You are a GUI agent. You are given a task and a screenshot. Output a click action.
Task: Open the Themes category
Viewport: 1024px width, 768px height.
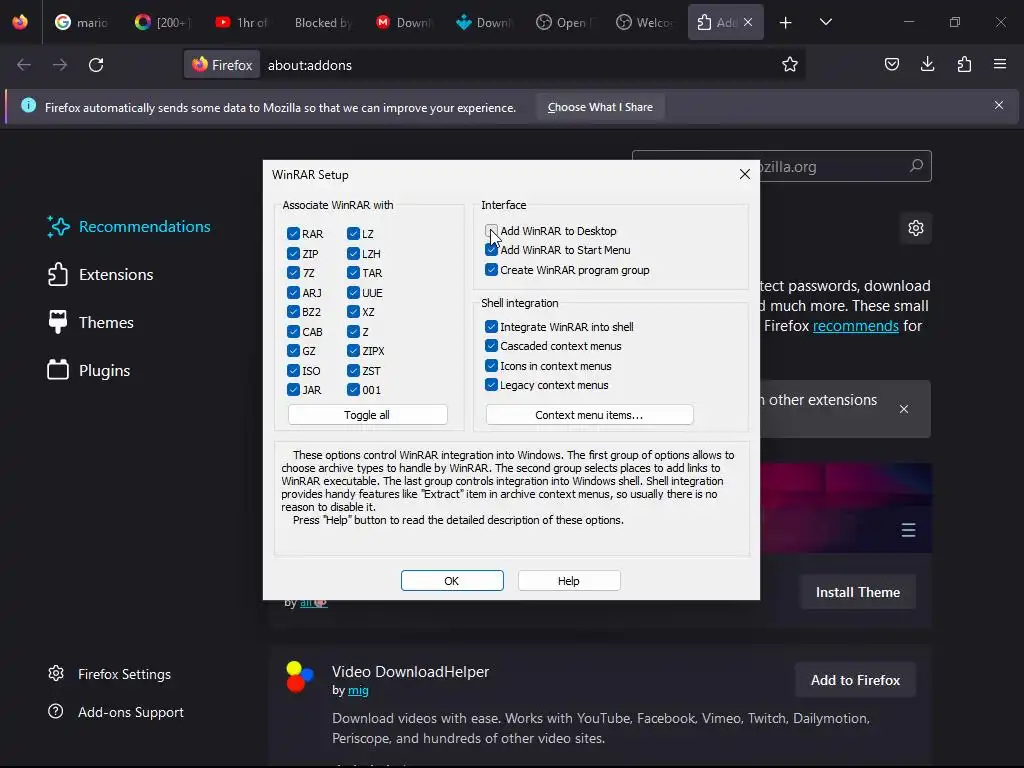(x=91, y=323)
